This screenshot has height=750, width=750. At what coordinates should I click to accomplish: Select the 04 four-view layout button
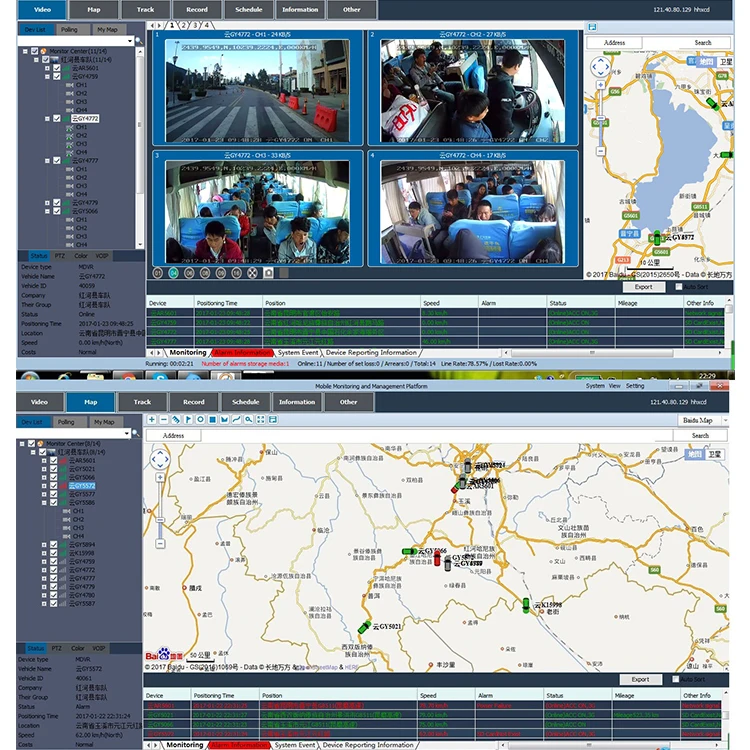tap(174, 273)
